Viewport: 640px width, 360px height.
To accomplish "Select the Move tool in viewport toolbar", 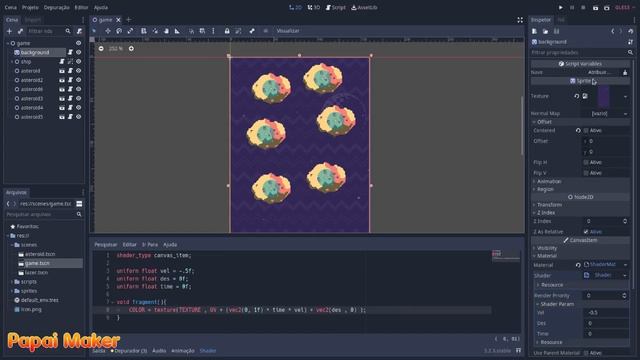I will coord(108,31).
